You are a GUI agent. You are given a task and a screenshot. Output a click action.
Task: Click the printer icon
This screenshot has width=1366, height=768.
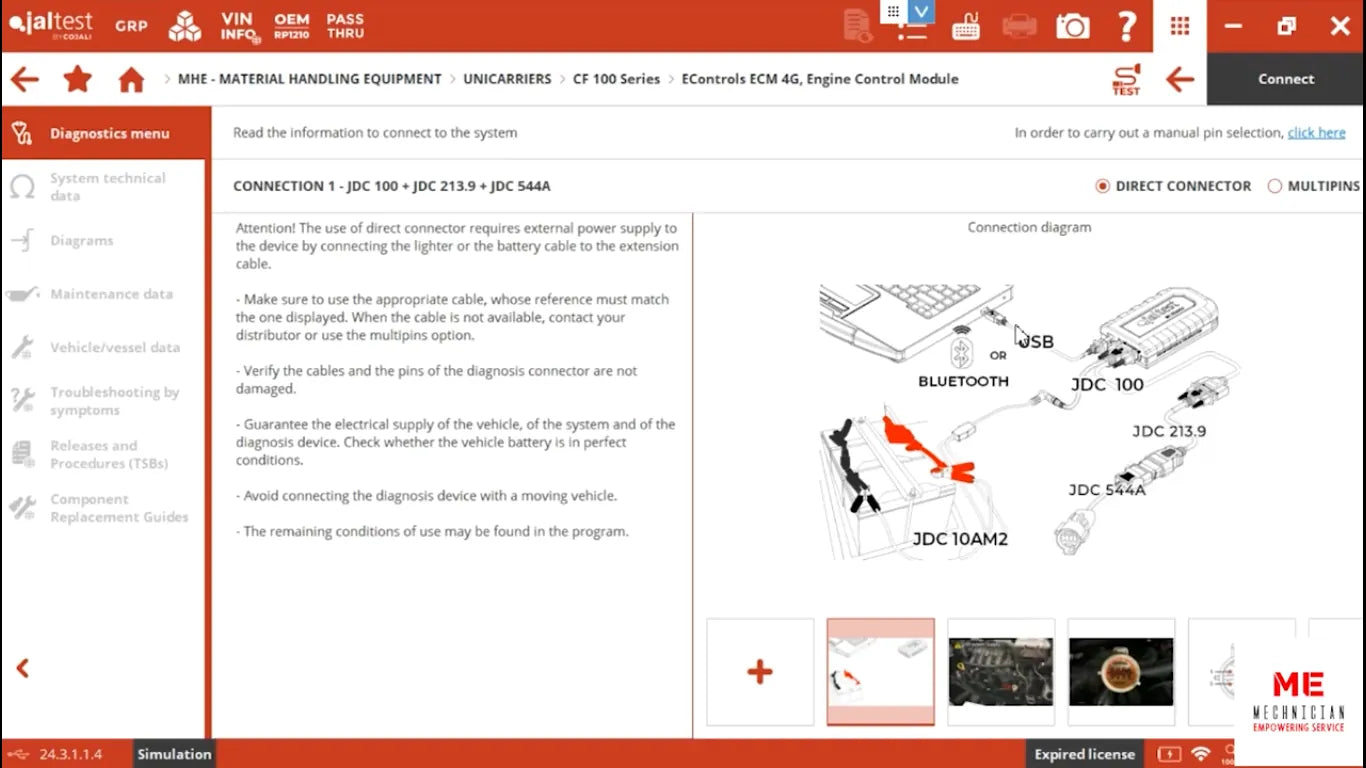click(1019, 26)
